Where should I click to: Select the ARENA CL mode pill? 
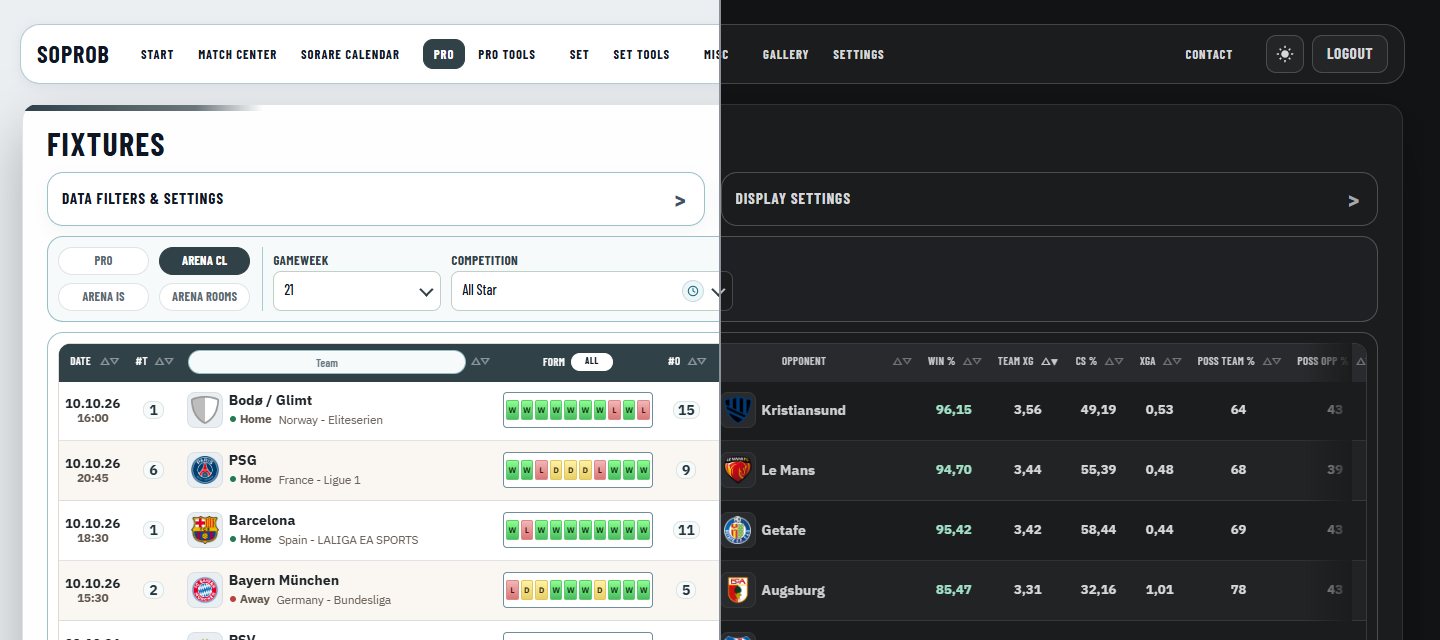(x=204, y=261)
